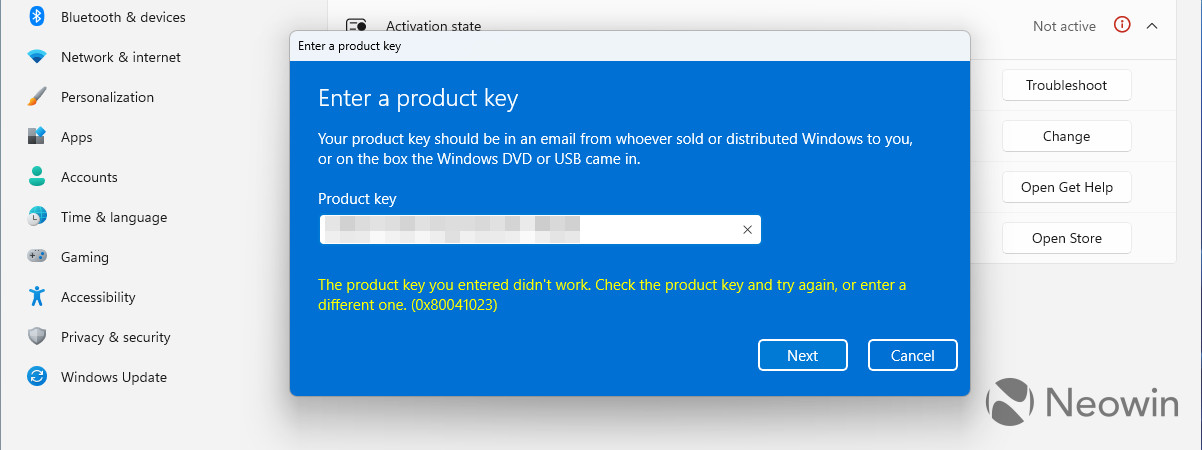This screenshot has height=450, width=1202.
Task: Click the Network & internet Wi-Fi icon
Action: (37, 57)
